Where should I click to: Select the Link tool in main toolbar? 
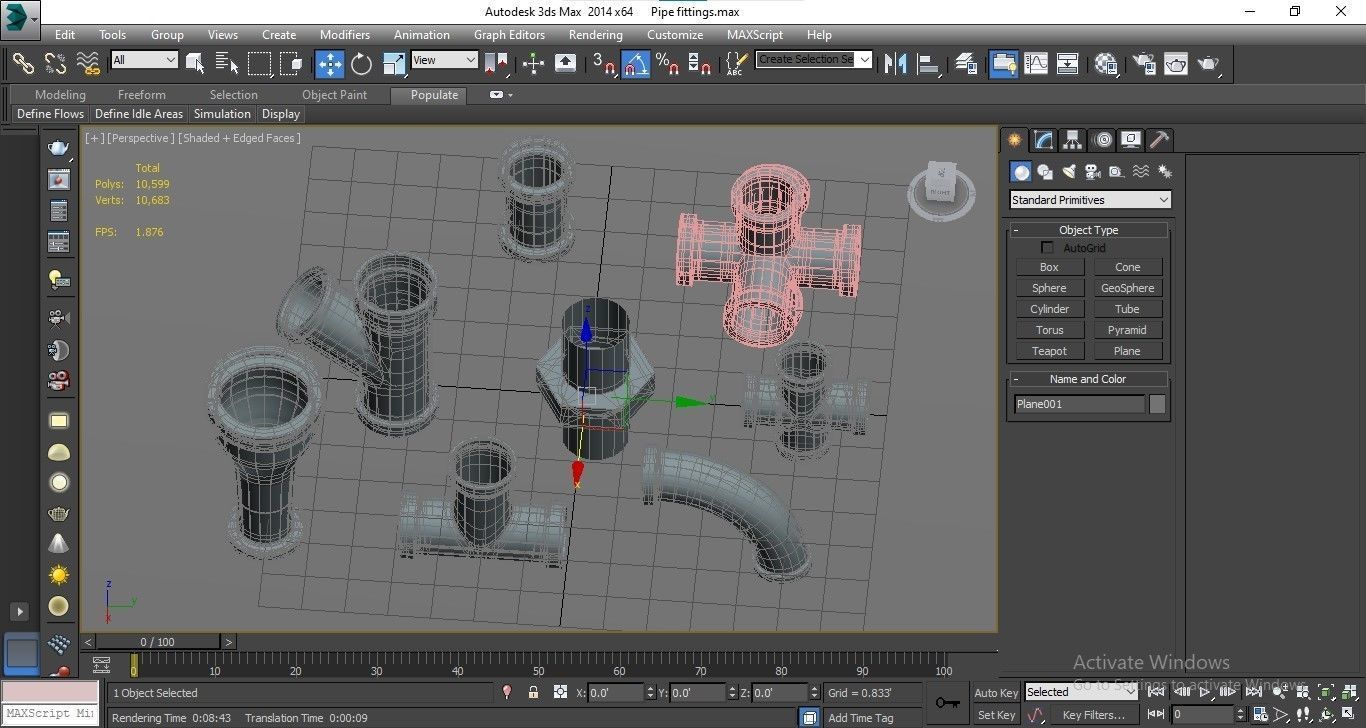click(x=23, y=64)
